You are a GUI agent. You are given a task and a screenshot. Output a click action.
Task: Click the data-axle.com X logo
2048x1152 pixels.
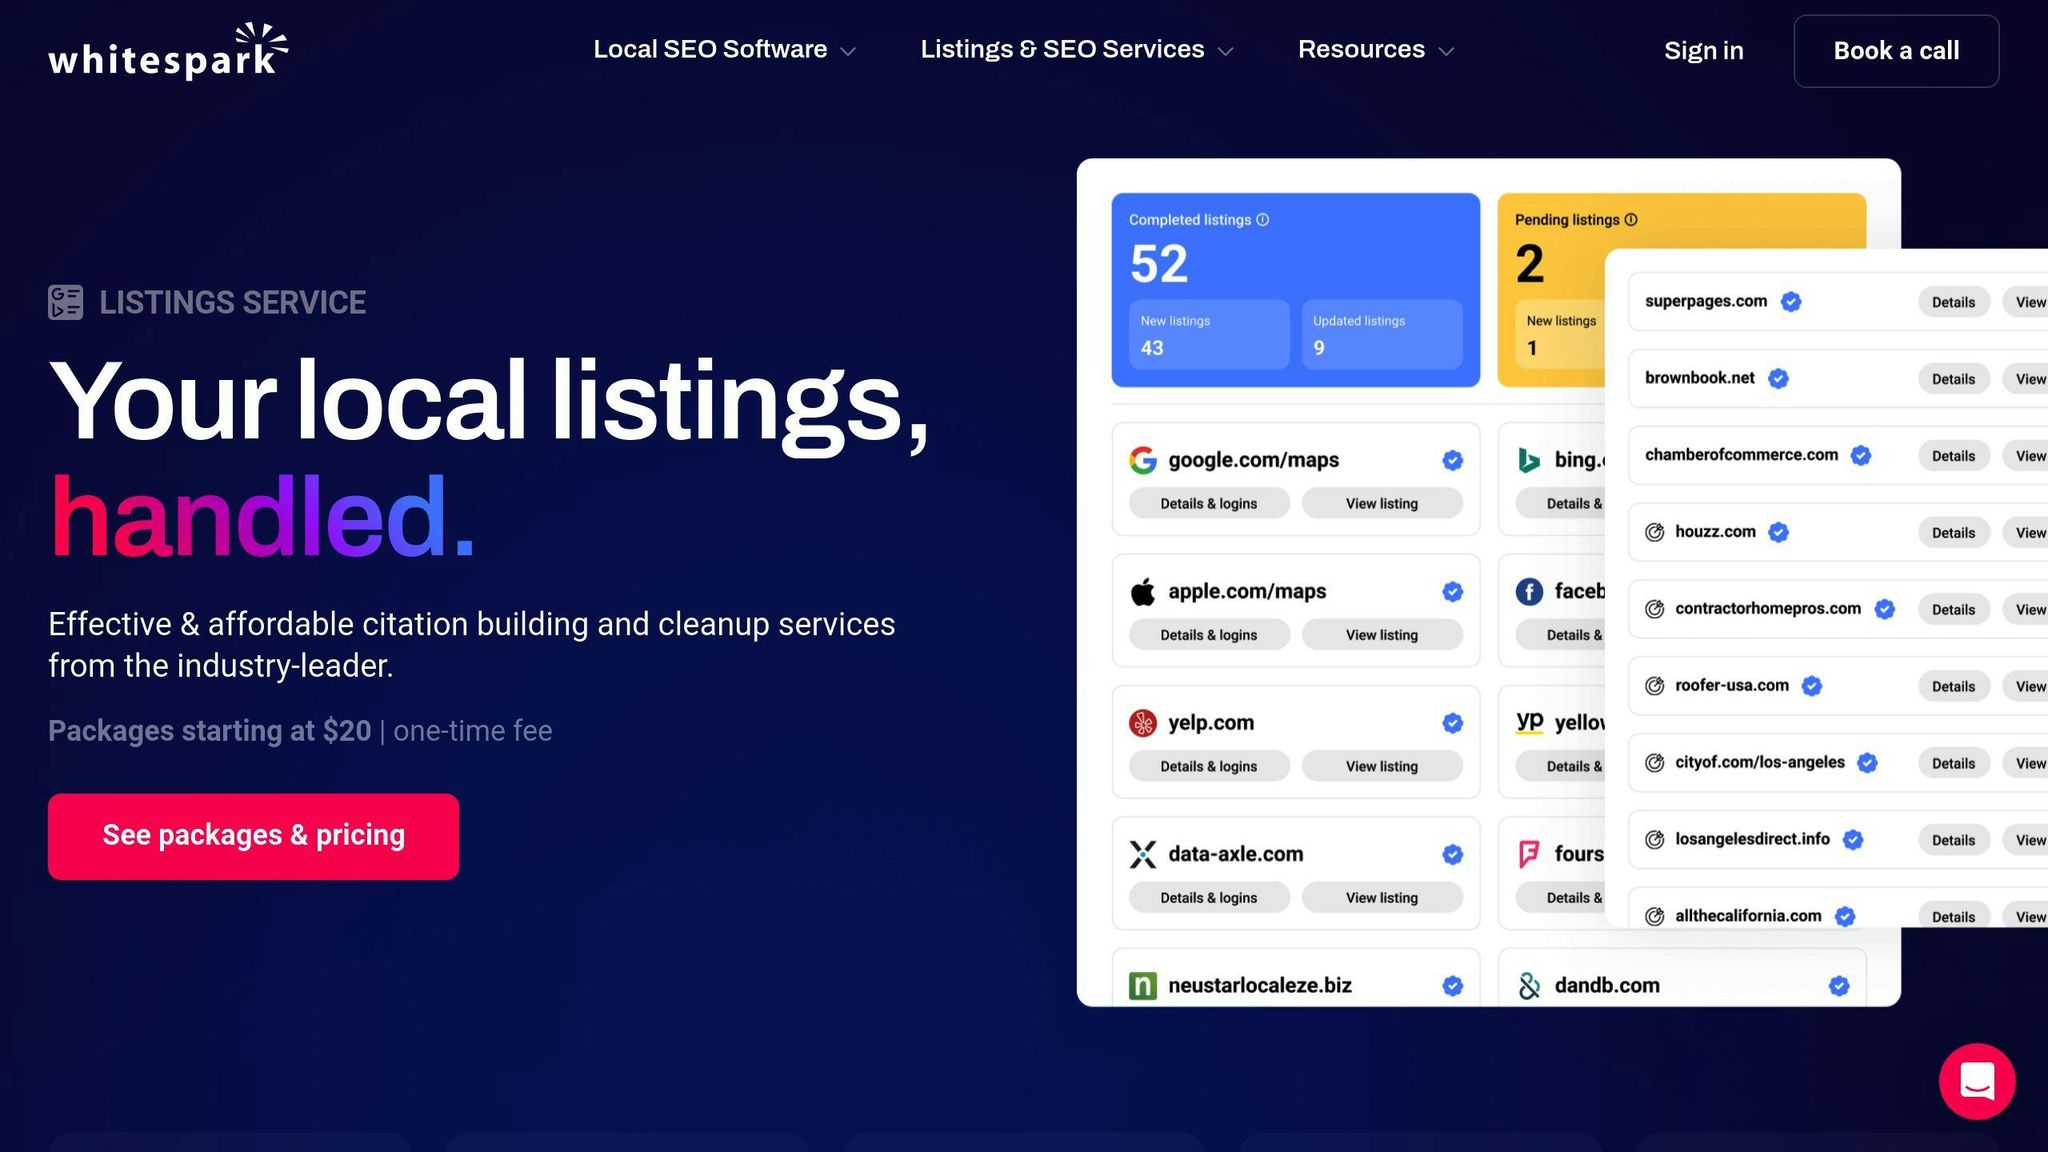point(1143,854)
